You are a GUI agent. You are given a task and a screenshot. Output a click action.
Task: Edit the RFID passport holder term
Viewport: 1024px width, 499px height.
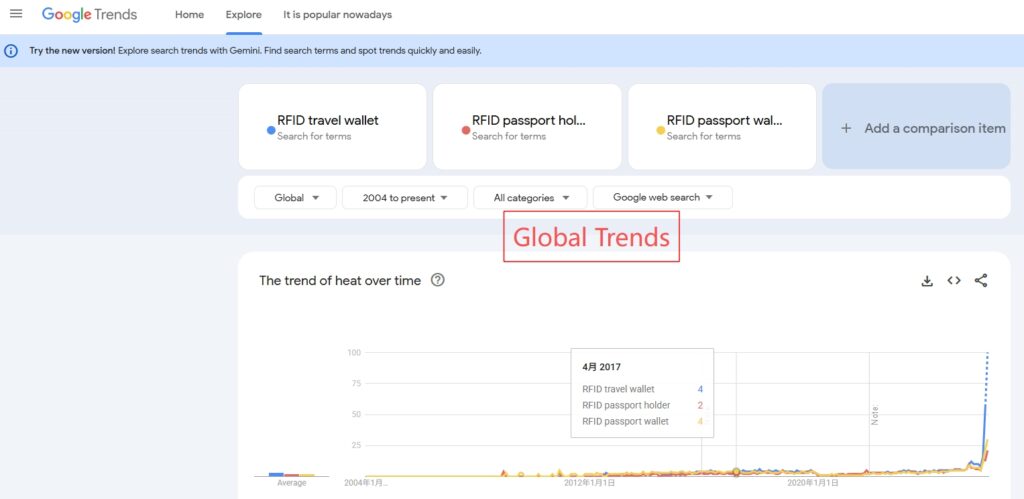pyautogui.click(x=528, y=121)
